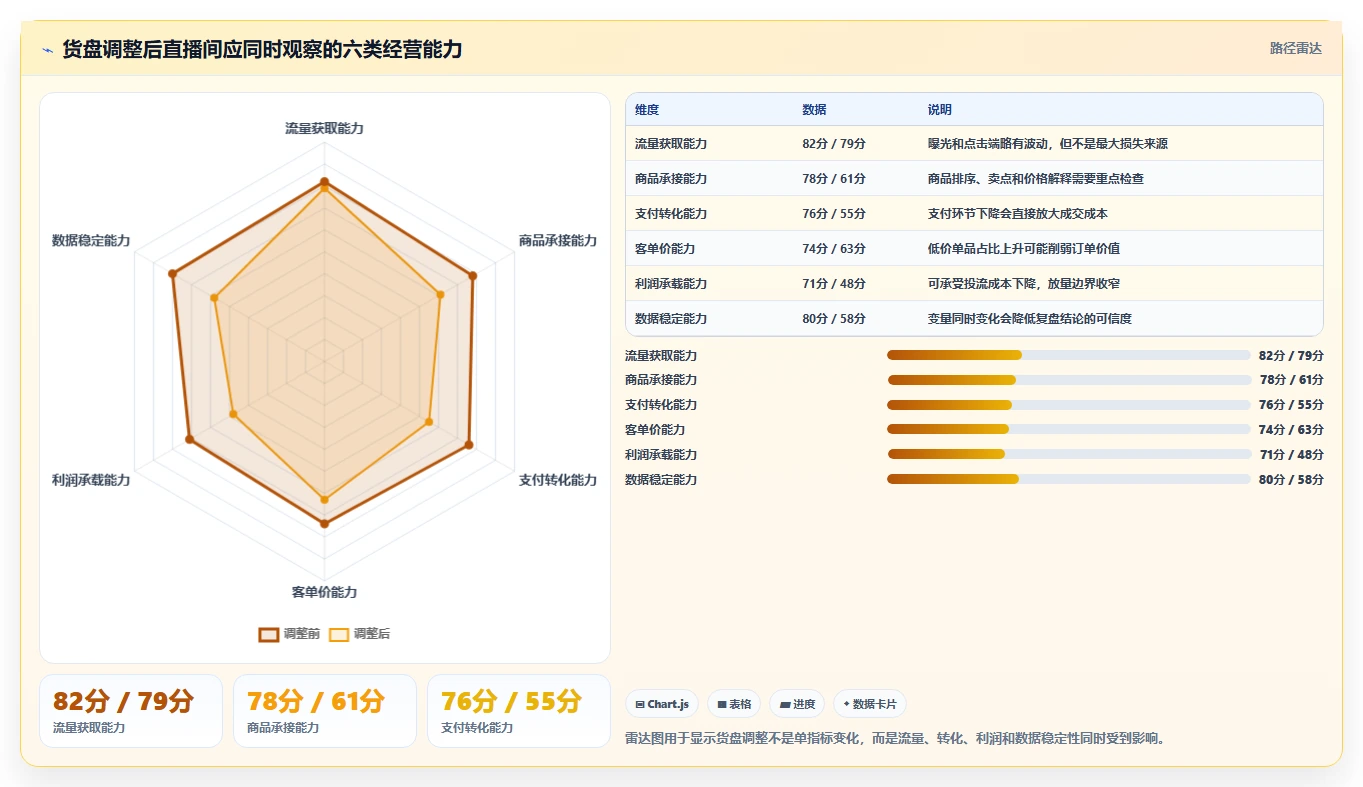Click the 路径雷达 label in the header

click(x=1296, y=48)
